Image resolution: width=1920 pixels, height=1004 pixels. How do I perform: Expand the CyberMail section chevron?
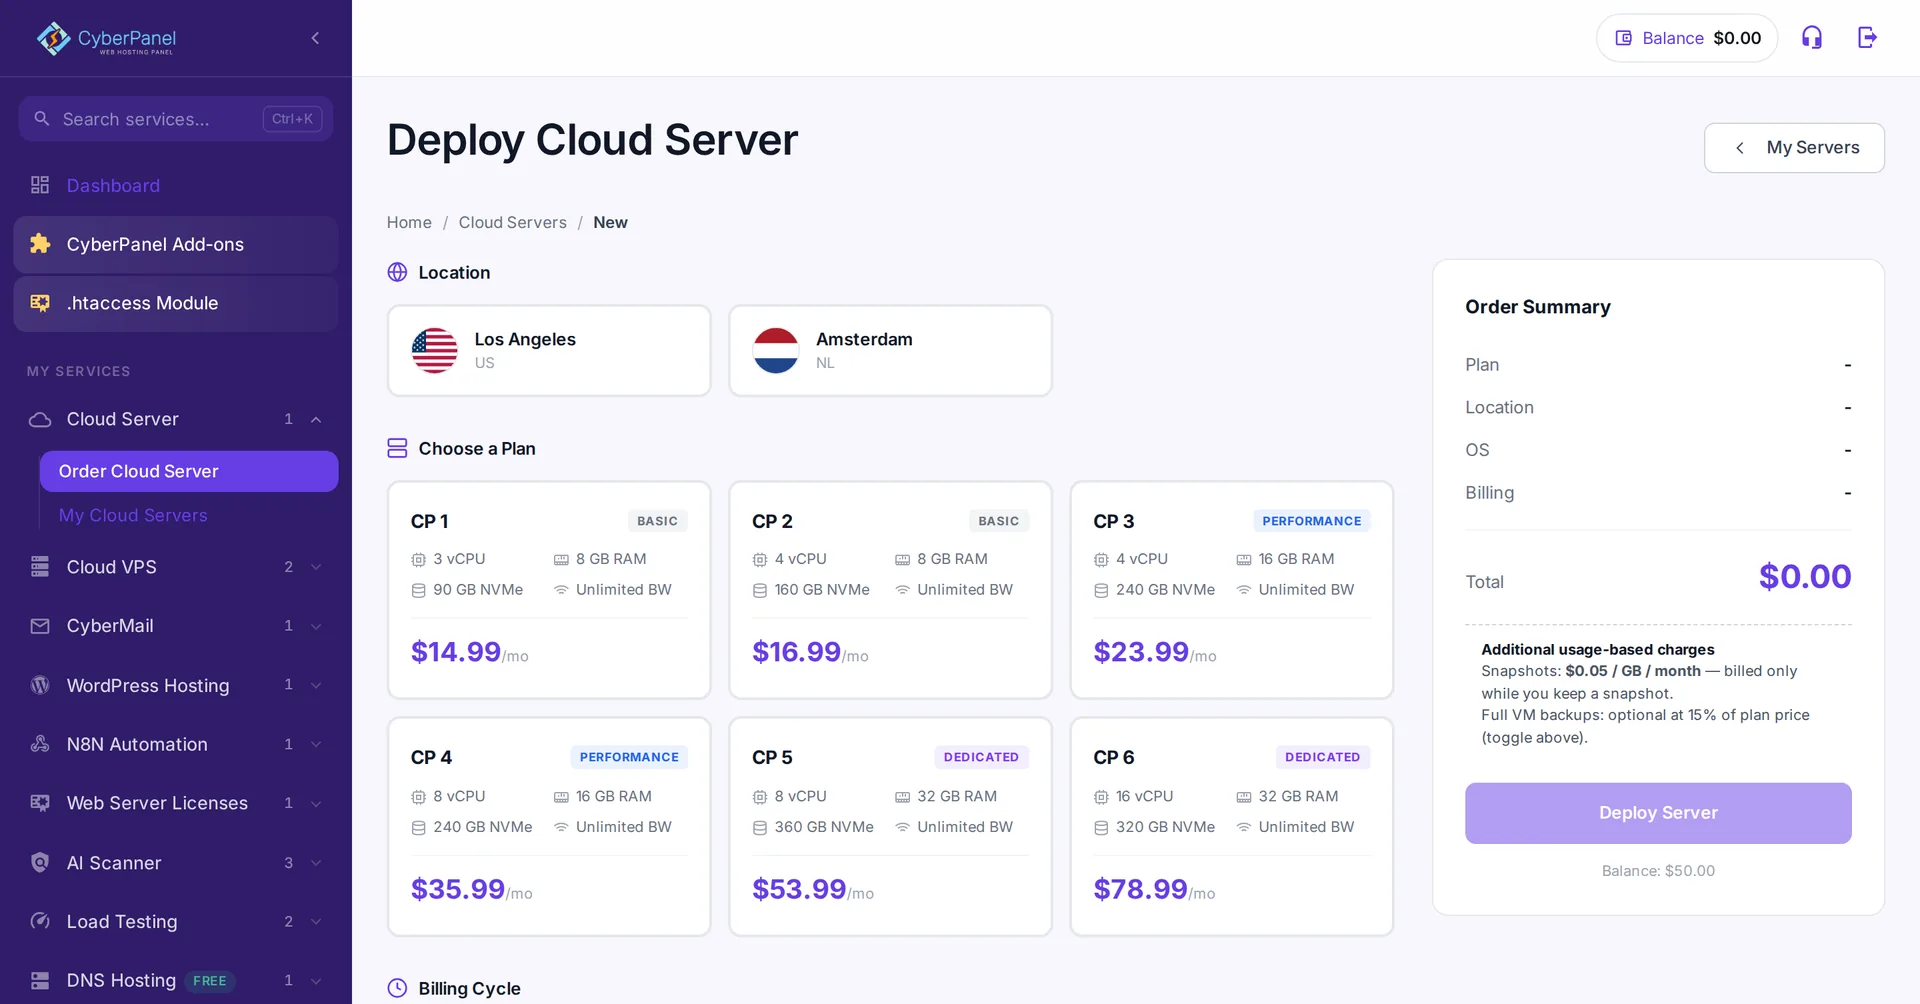(316, 626)
